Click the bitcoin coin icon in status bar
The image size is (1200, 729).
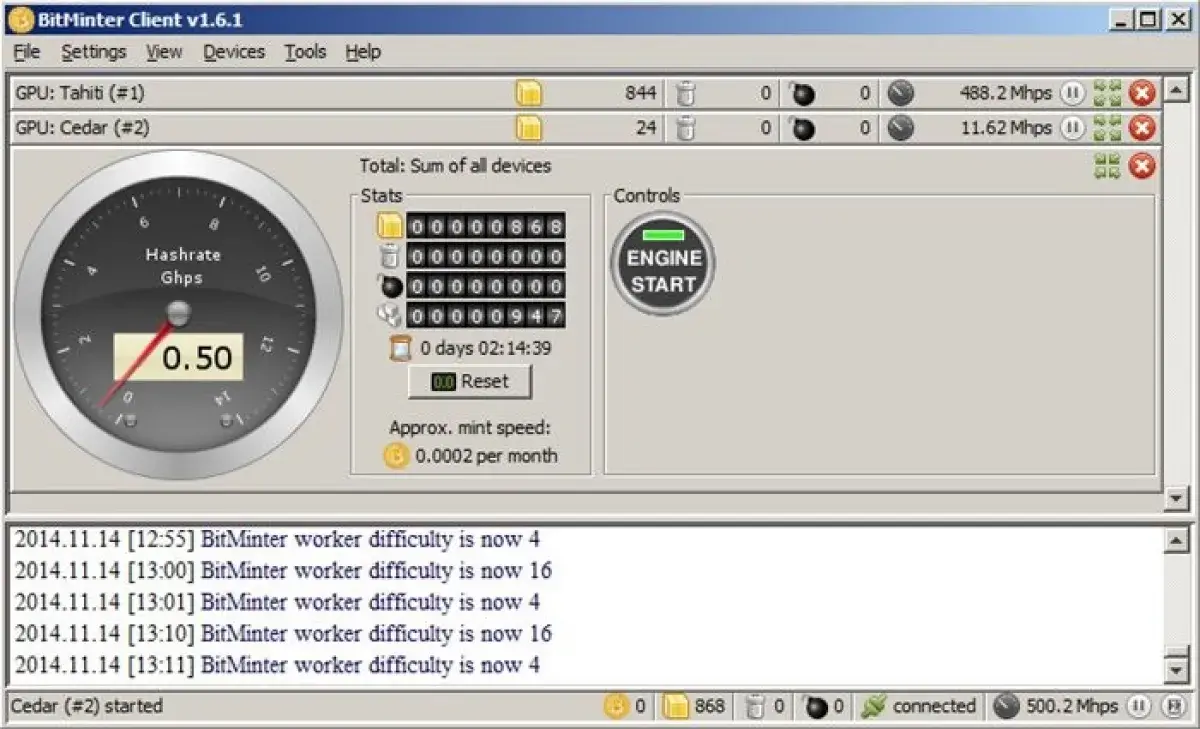(x=616, y=707)
